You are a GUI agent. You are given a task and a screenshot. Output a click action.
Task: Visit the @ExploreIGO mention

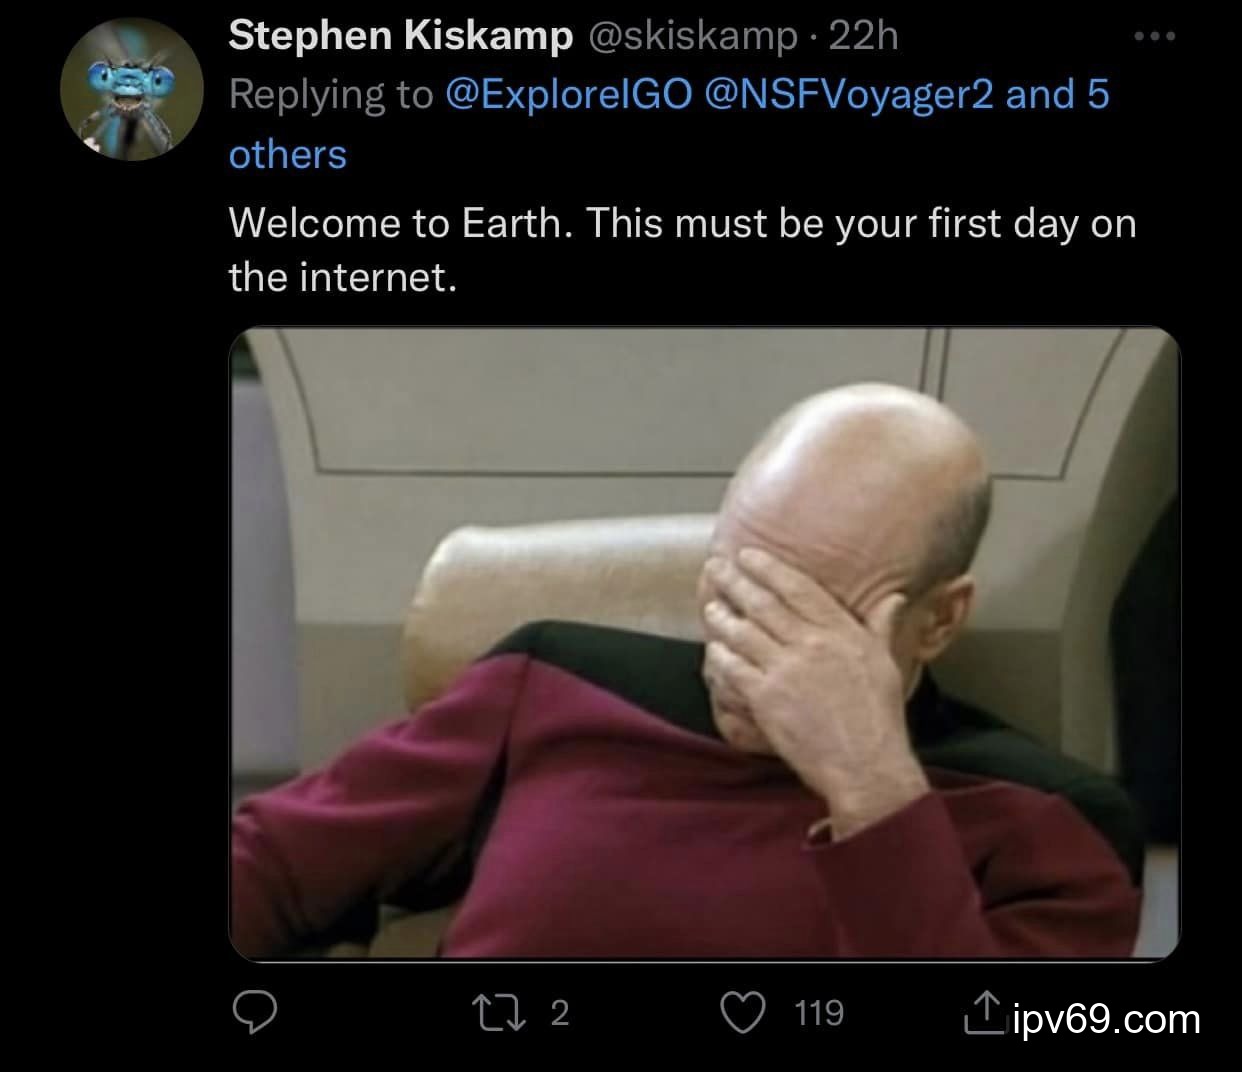[x=567, y=95]
